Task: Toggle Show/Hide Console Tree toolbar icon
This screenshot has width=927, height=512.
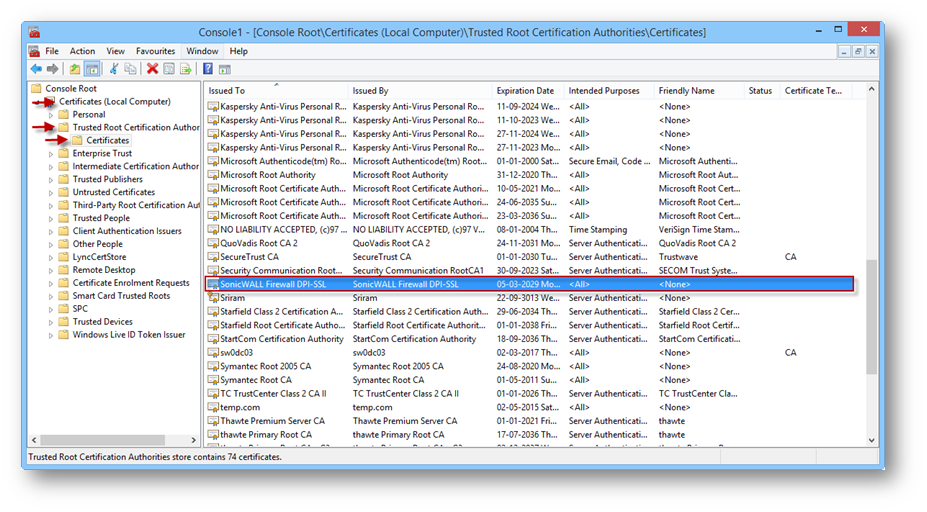Action: pos(92,69)
